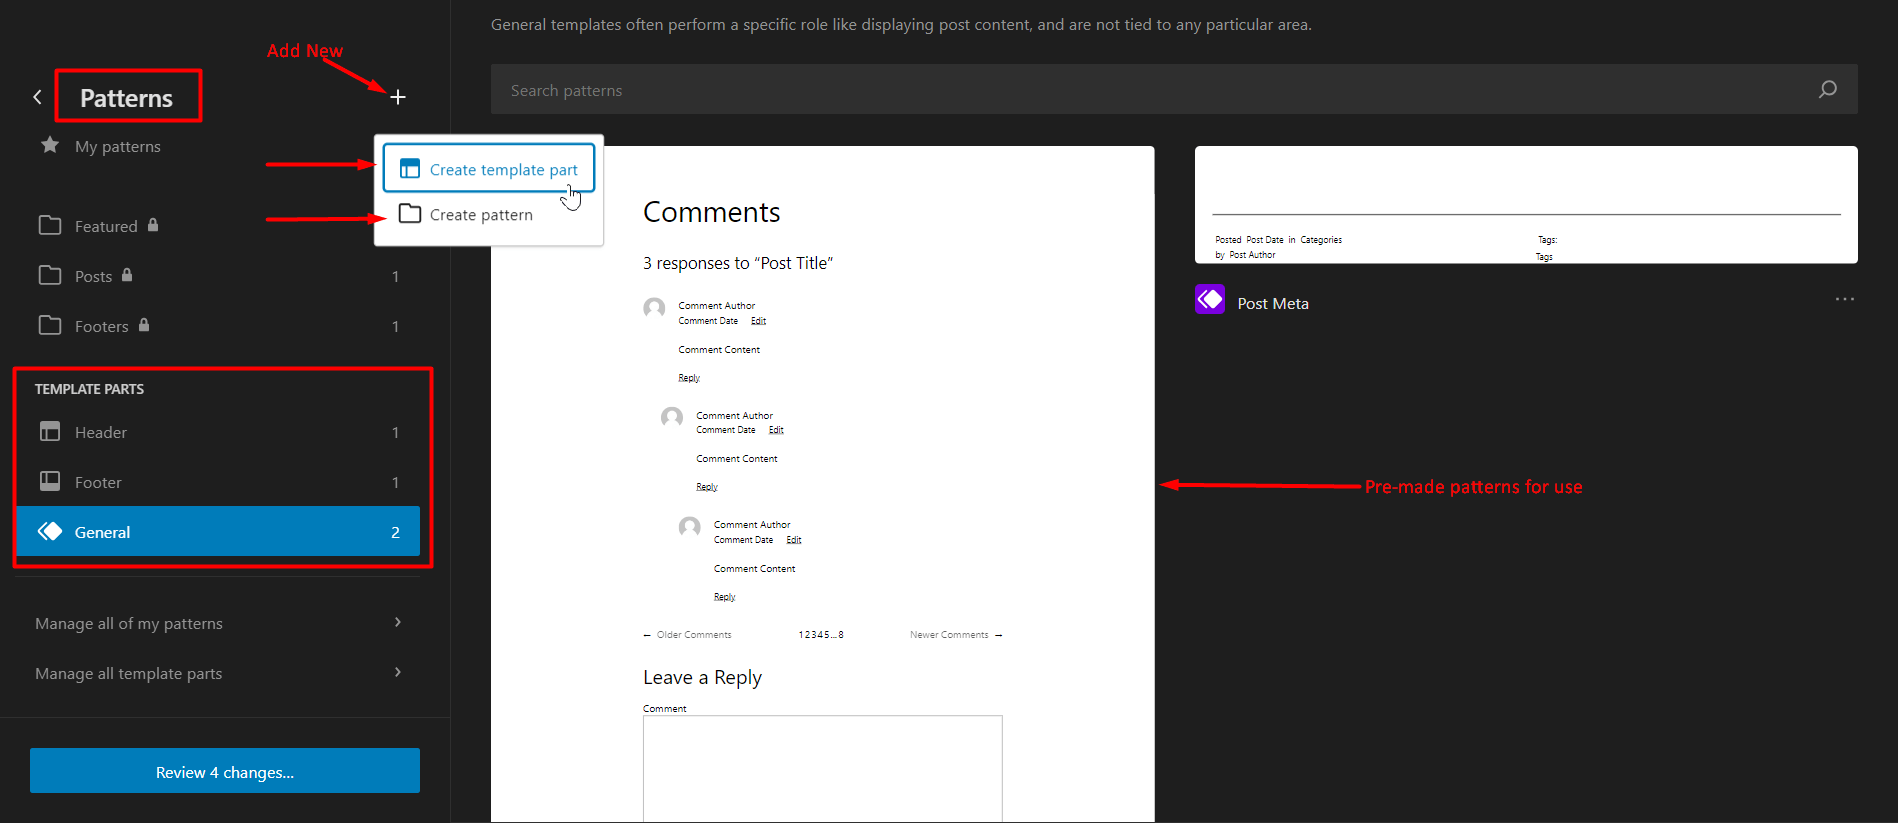Click the Review 4 changes button
The width and height of the screenshot is (1898, 823).
pos(225,771)
